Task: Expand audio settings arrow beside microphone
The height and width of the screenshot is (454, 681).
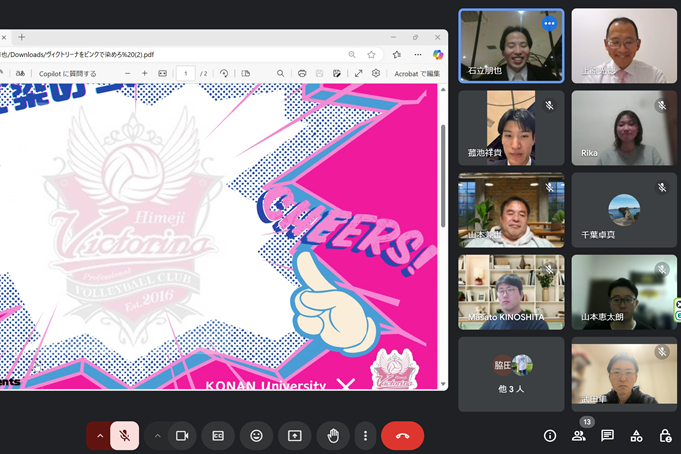Action: pos(99,436)
